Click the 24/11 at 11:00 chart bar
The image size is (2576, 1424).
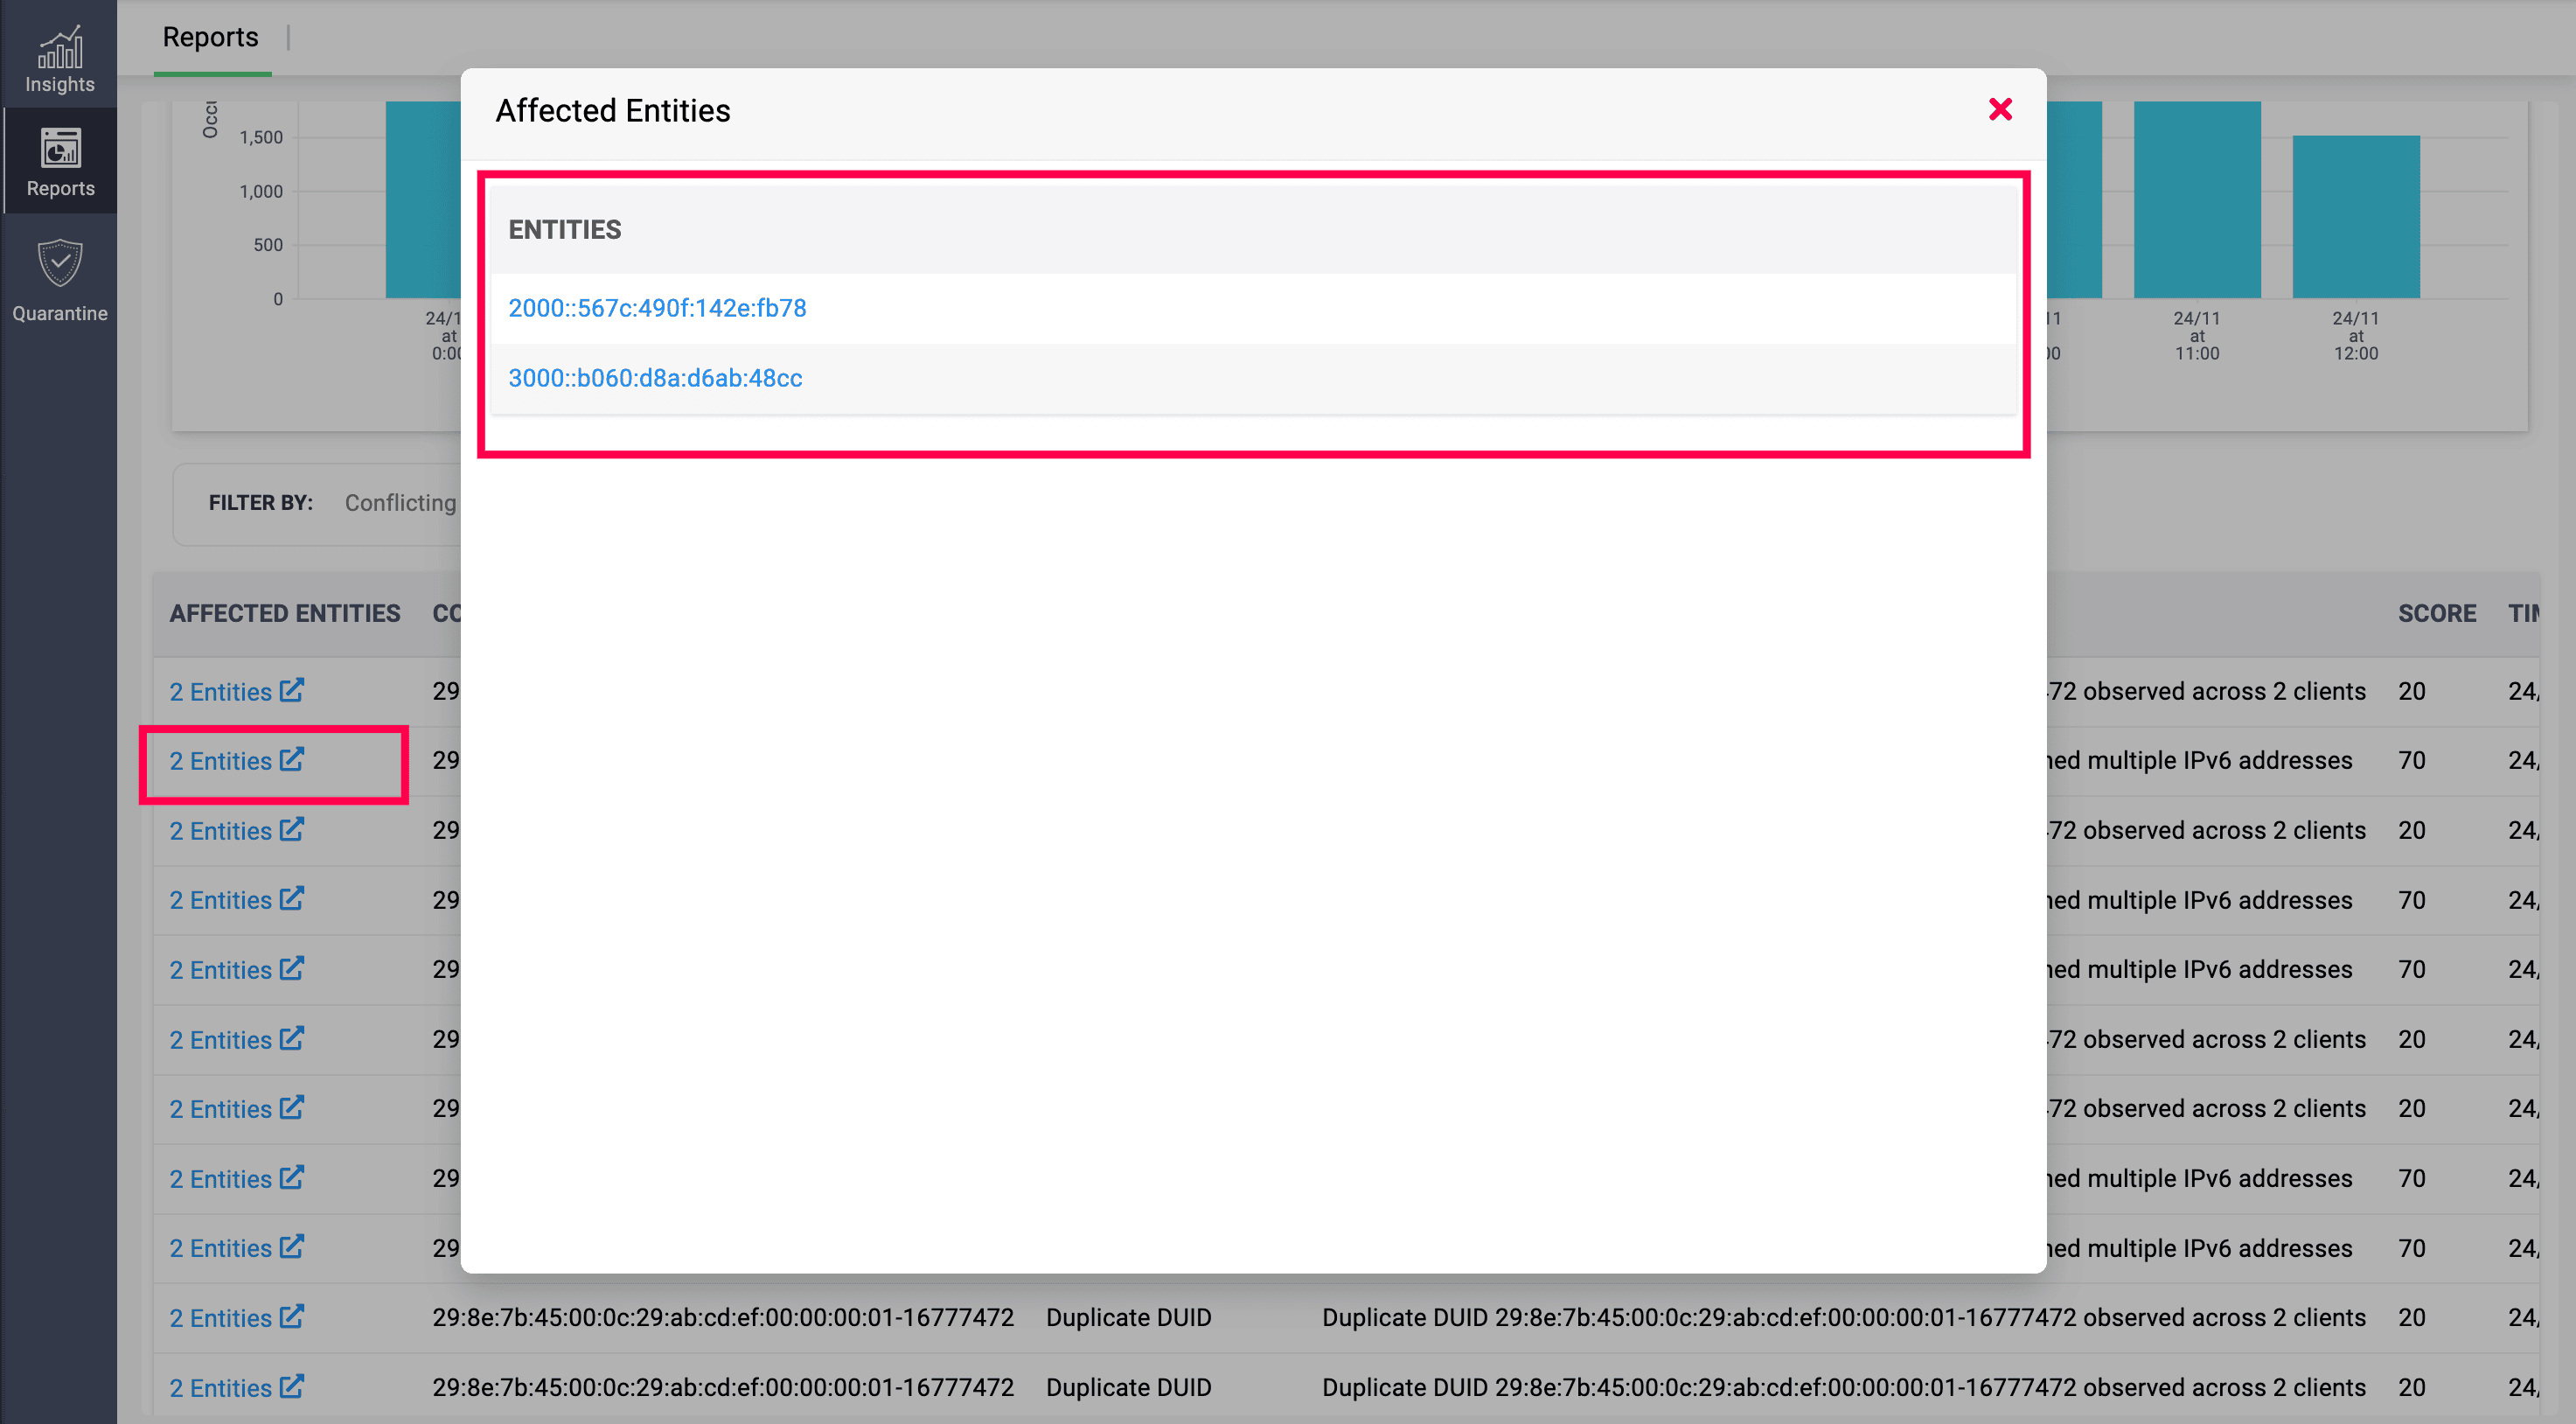[x=2196, y=200]
